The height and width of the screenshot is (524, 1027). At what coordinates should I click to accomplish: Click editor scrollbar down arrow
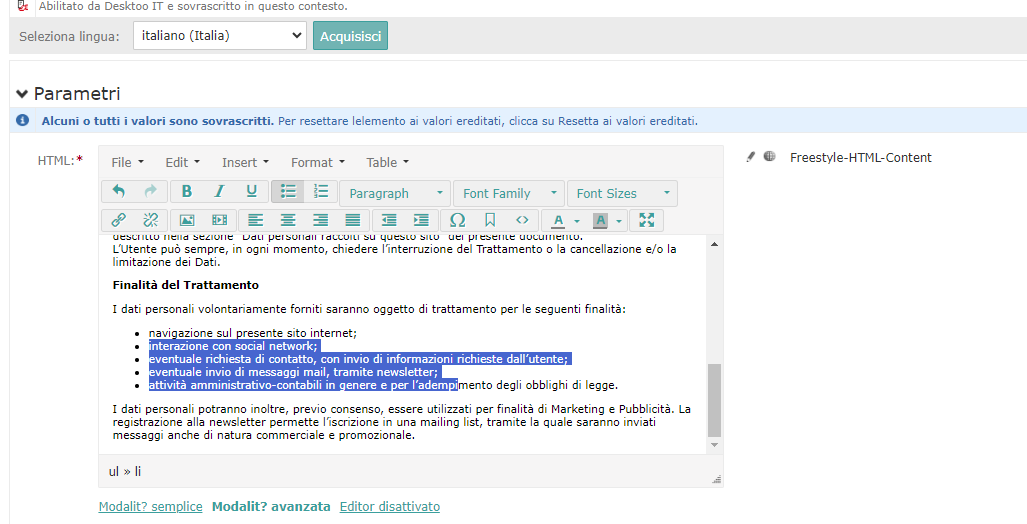pyautogui.click(x=715, y=445)
